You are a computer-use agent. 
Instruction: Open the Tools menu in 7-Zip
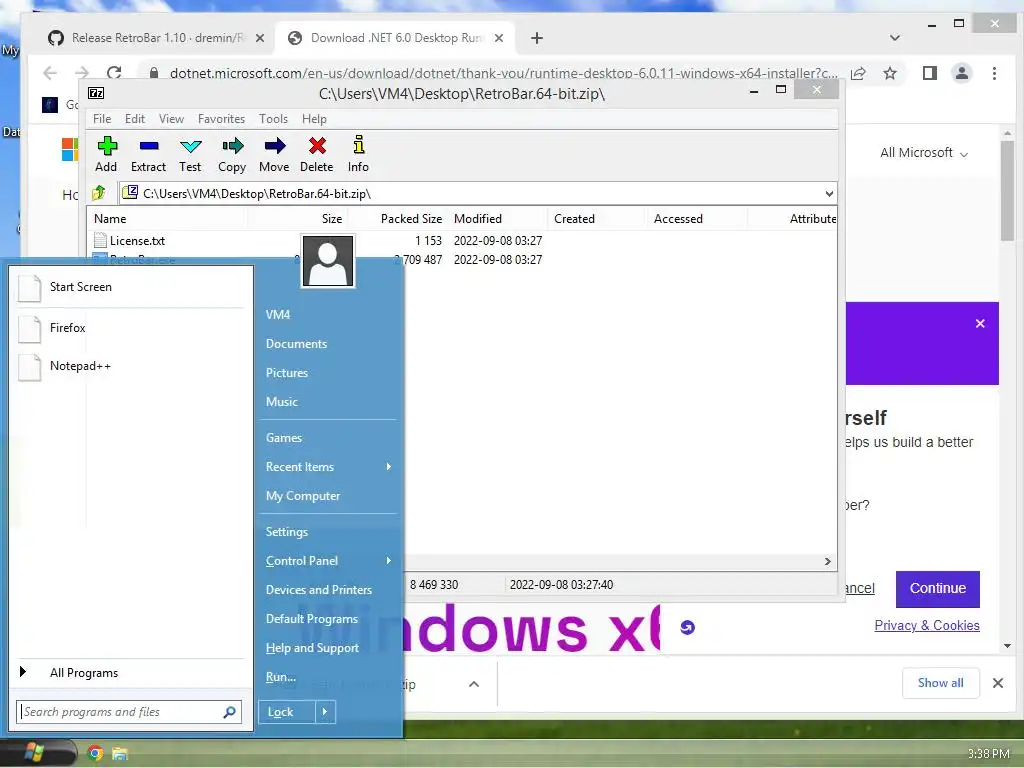pos(273,119)
